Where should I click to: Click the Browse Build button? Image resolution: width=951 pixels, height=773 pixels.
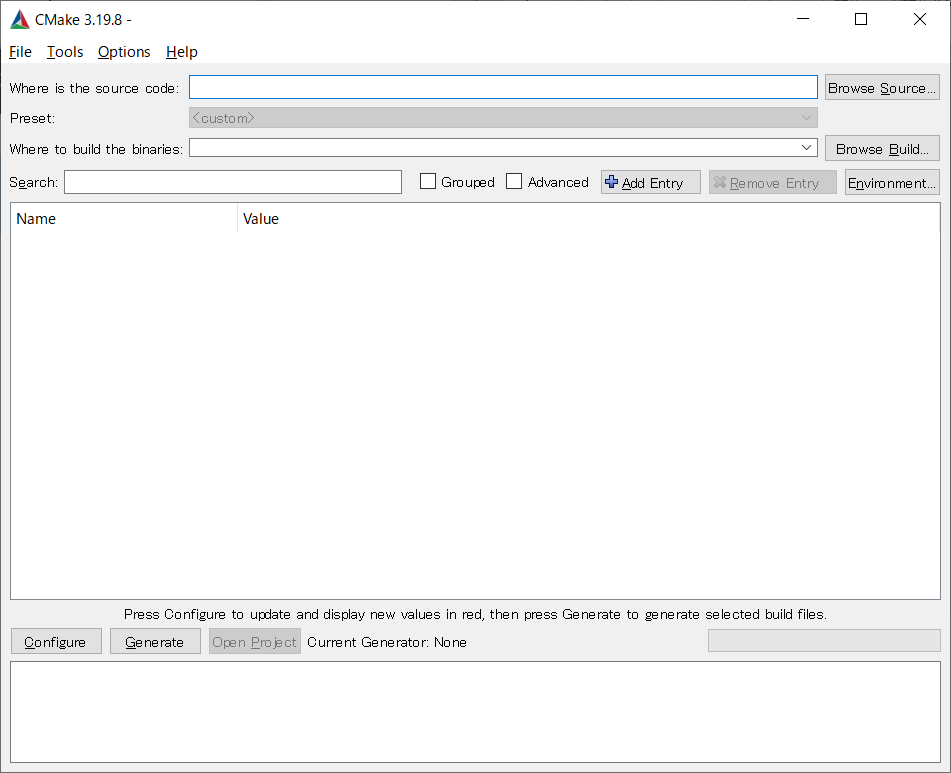click(x=882, y=149)
